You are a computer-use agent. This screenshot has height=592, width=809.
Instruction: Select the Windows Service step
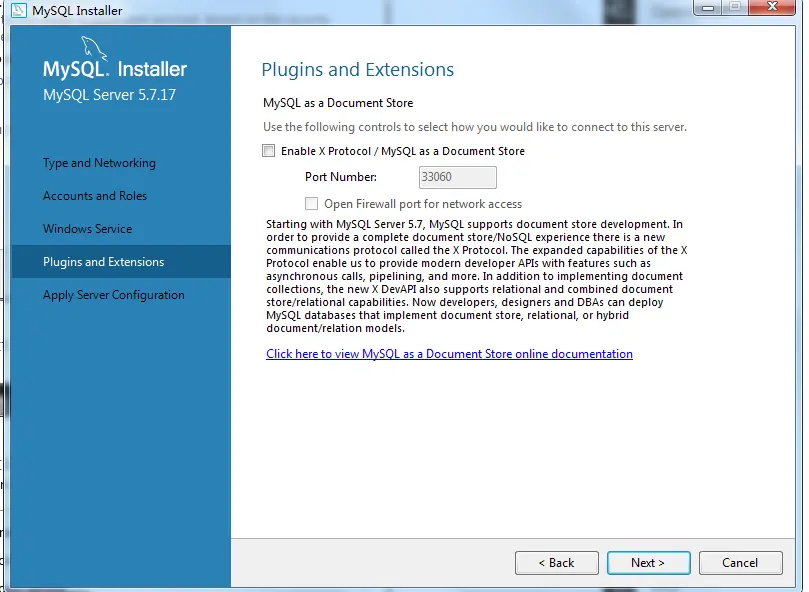coord(88,229)
